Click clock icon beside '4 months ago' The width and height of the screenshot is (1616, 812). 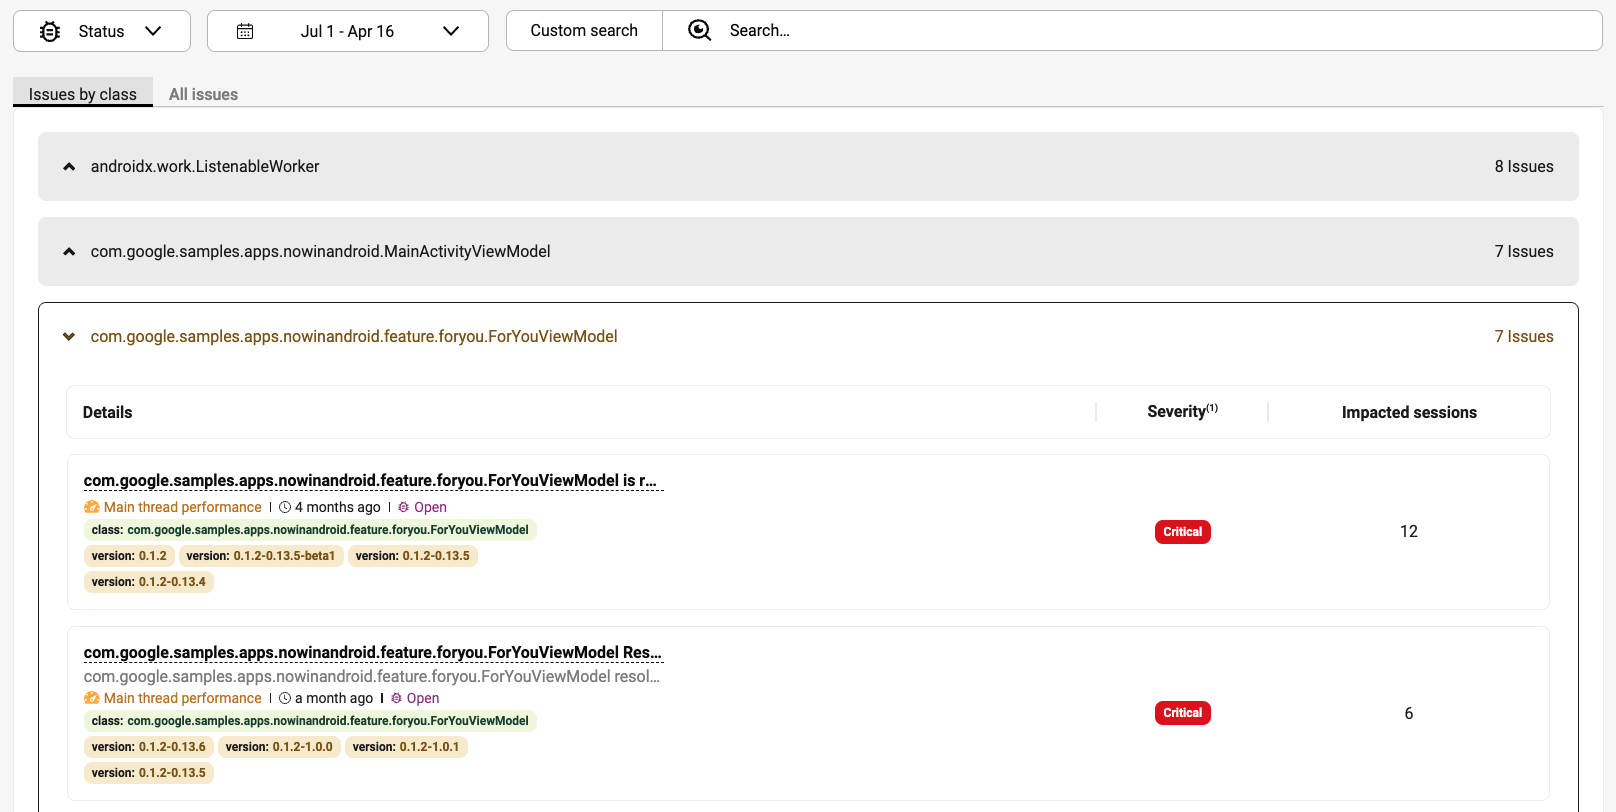(285, 507)
